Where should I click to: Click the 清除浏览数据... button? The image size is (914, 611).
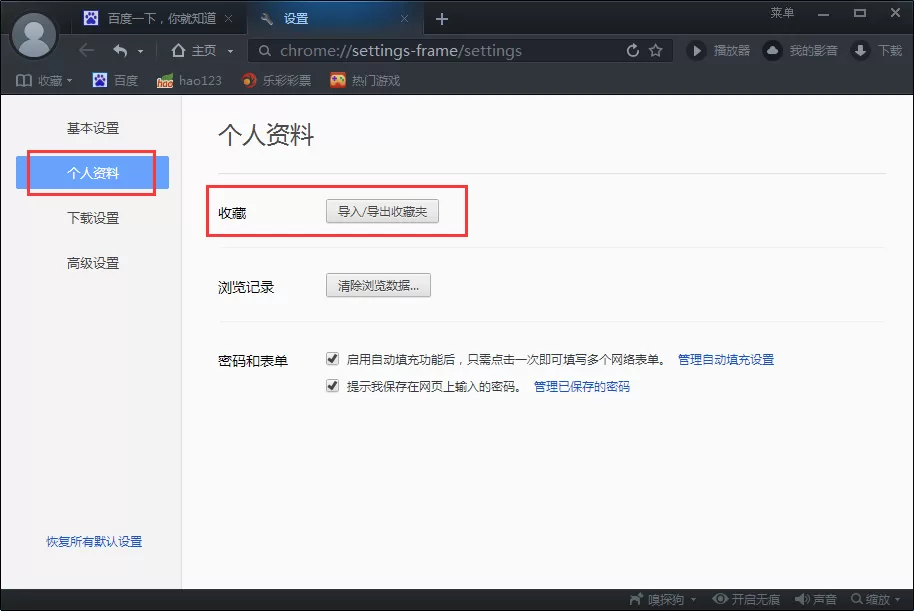378,286
